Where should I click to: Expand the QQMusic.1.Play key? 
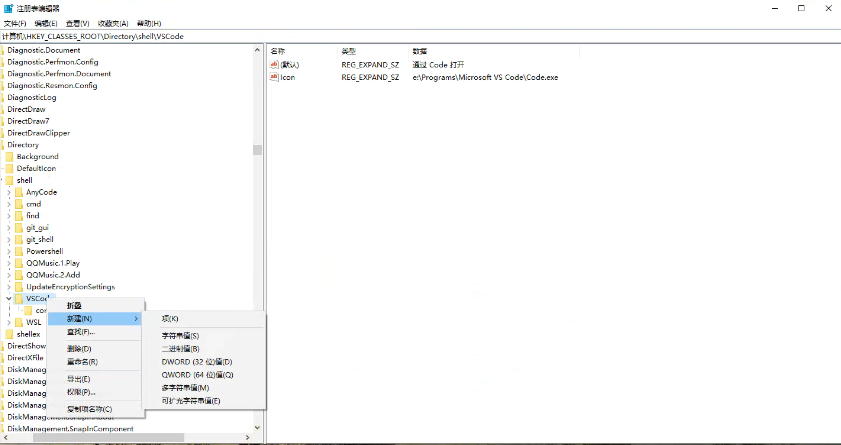(x=9, y=263)
